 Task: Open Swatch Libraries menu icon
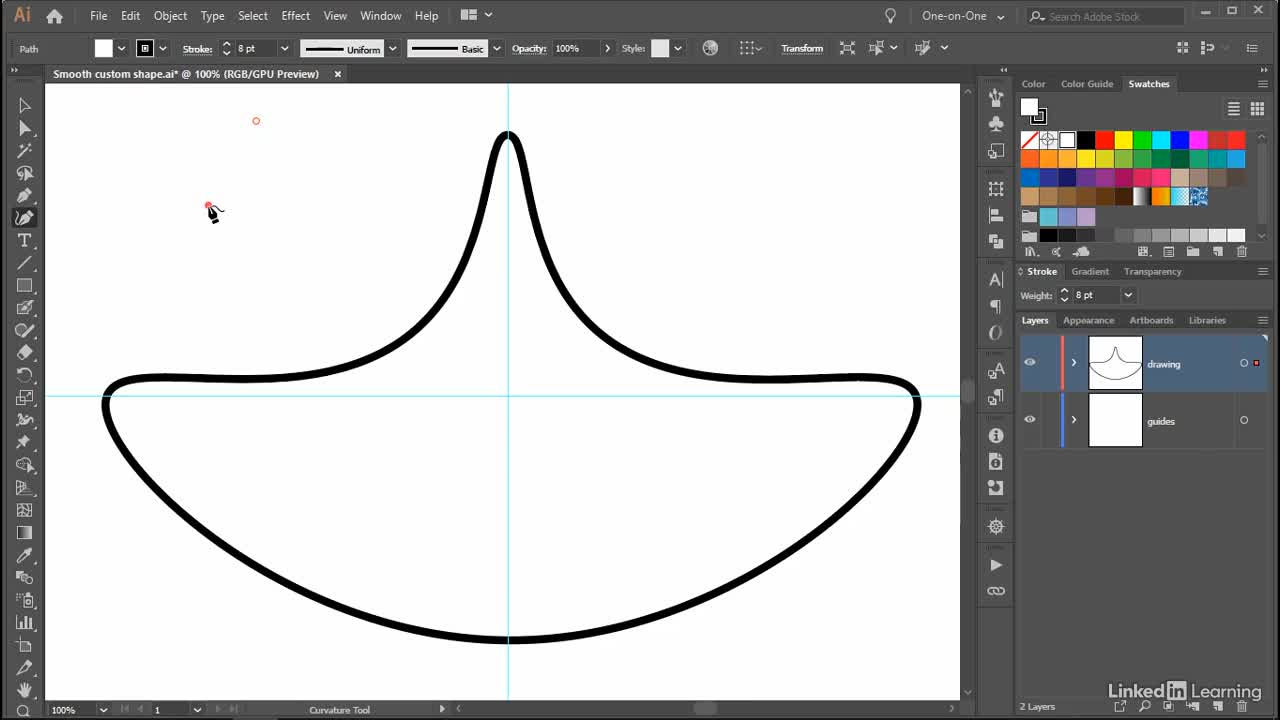1031,252
